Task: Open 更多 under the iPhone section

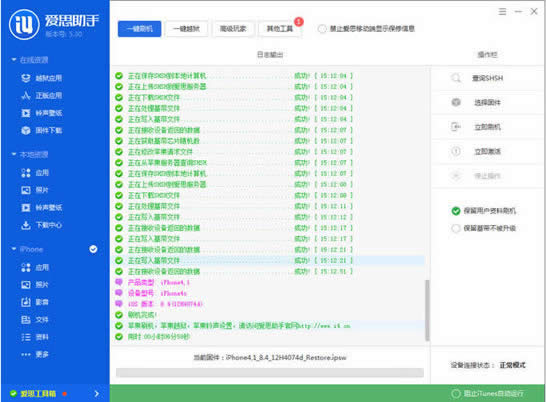Action: point(35,354)
